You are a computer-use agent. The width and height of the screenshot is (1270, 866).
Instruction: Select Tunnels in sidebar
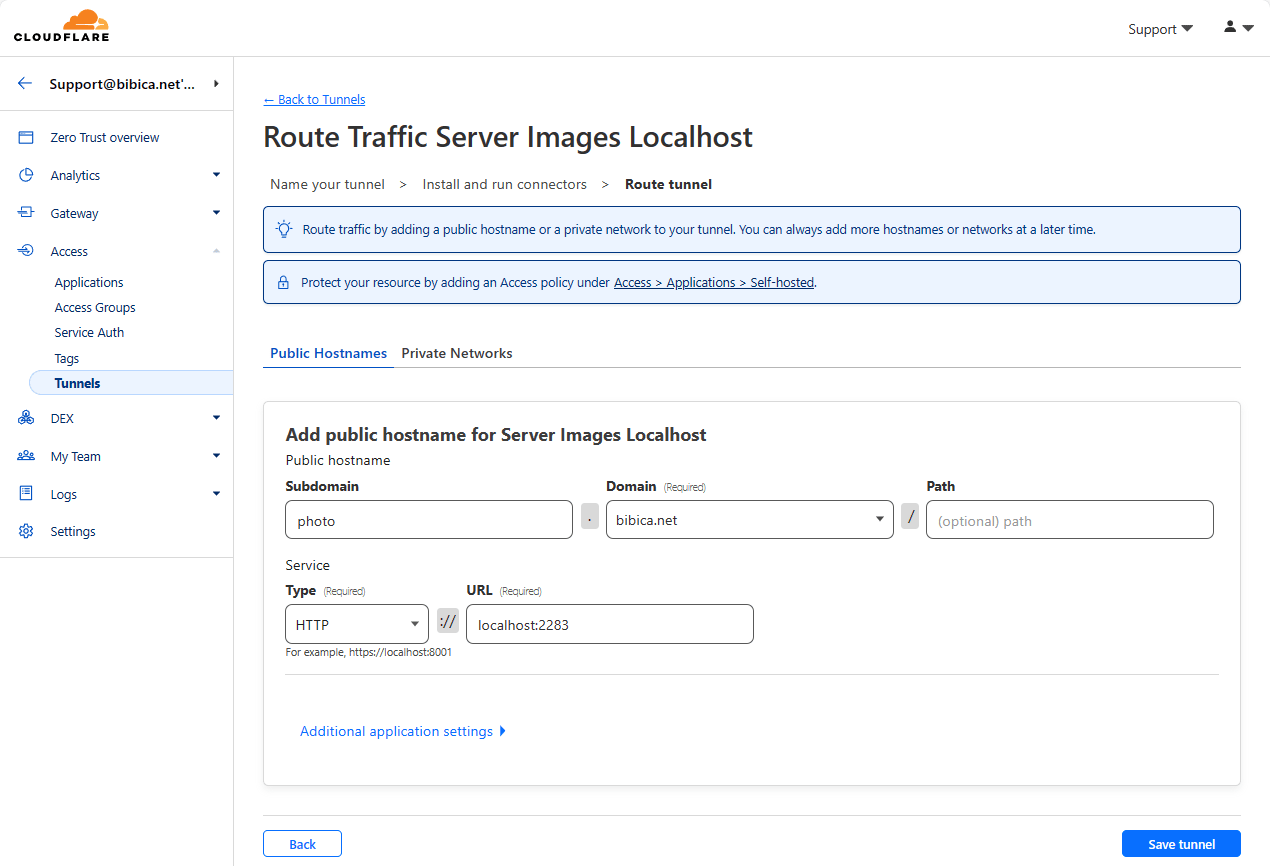(x=131, y=383)
